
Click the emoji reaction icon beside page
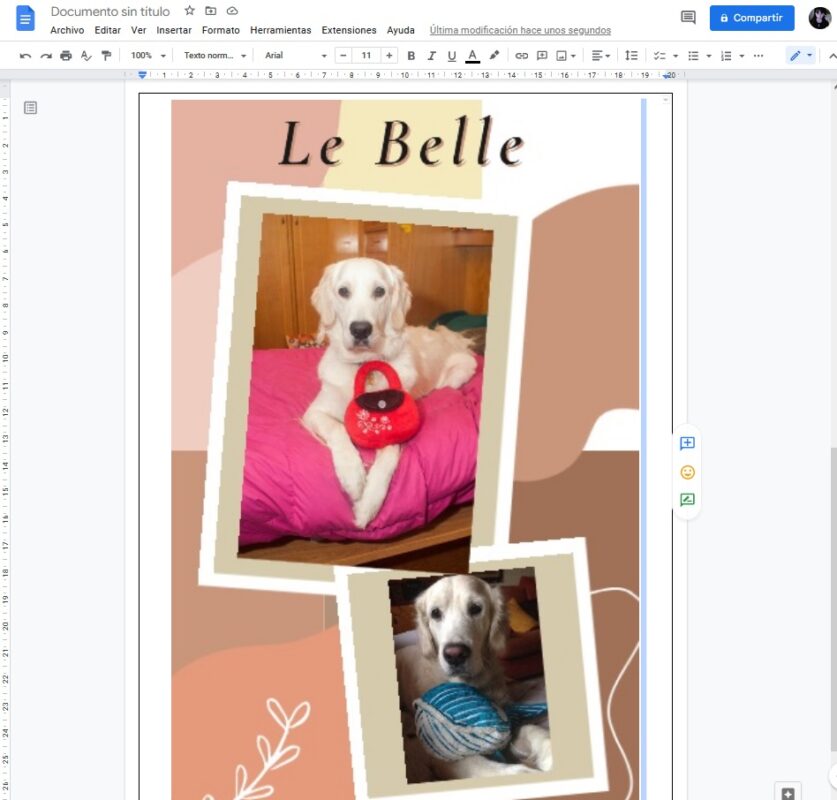click(687, 472)
